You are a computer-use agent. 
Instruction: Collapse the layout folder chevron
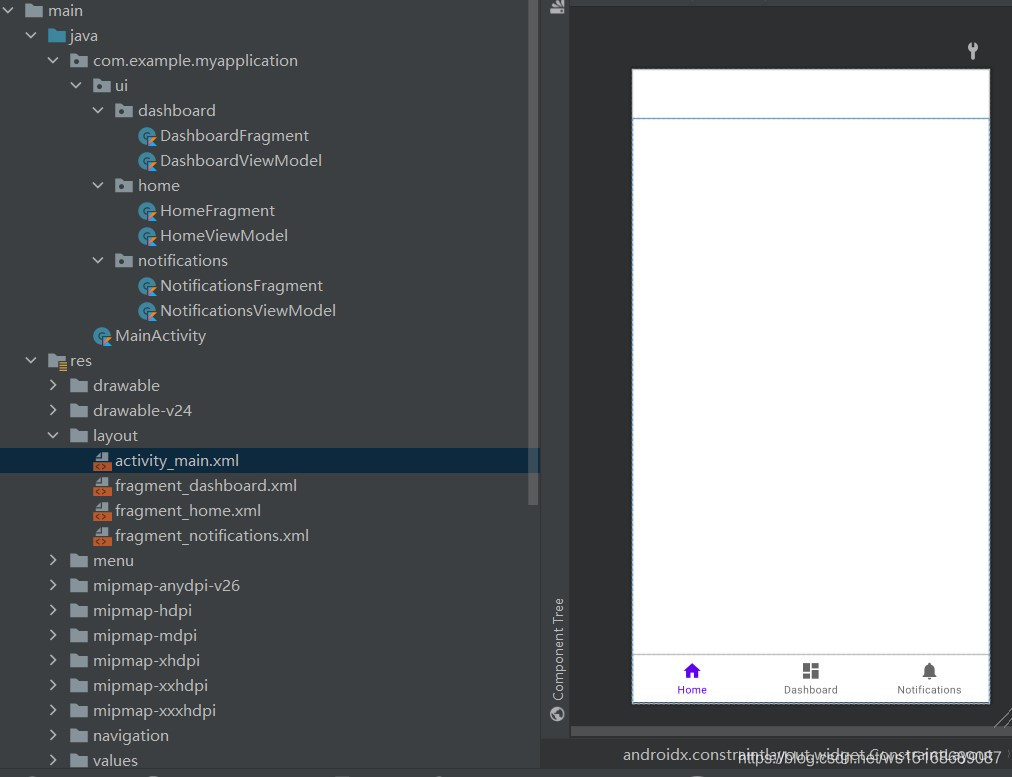(x=54, y=436)
